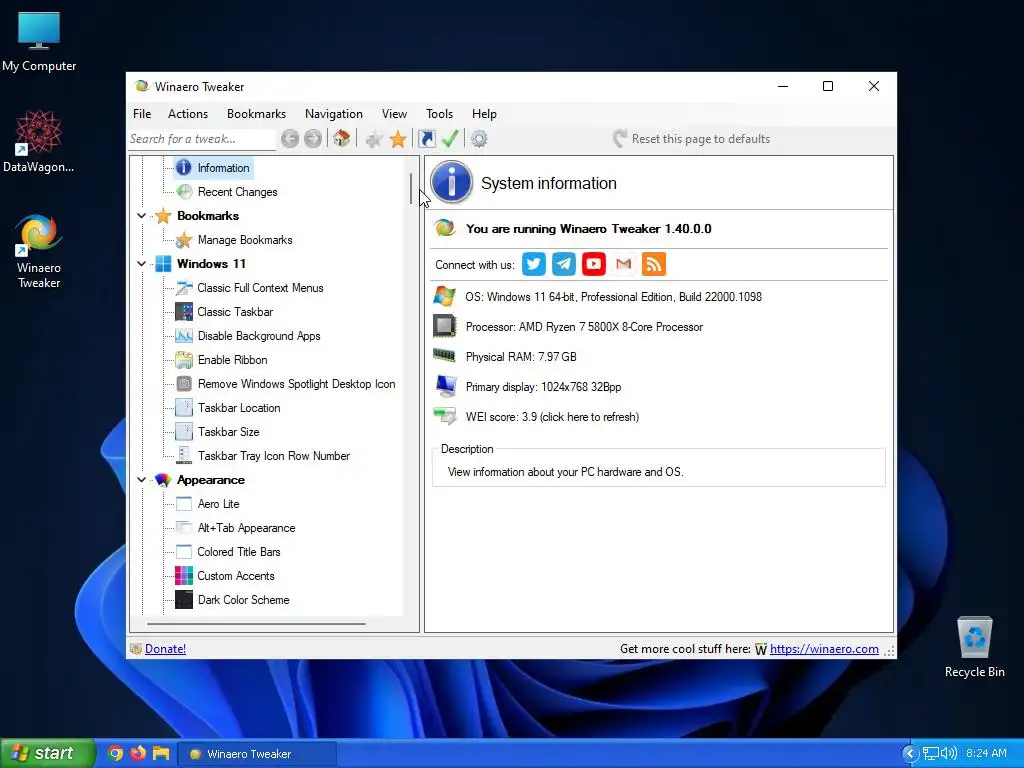Click the Donate! link
Viewport: 1024px width, 768px height.
click(x=165, y=648)
